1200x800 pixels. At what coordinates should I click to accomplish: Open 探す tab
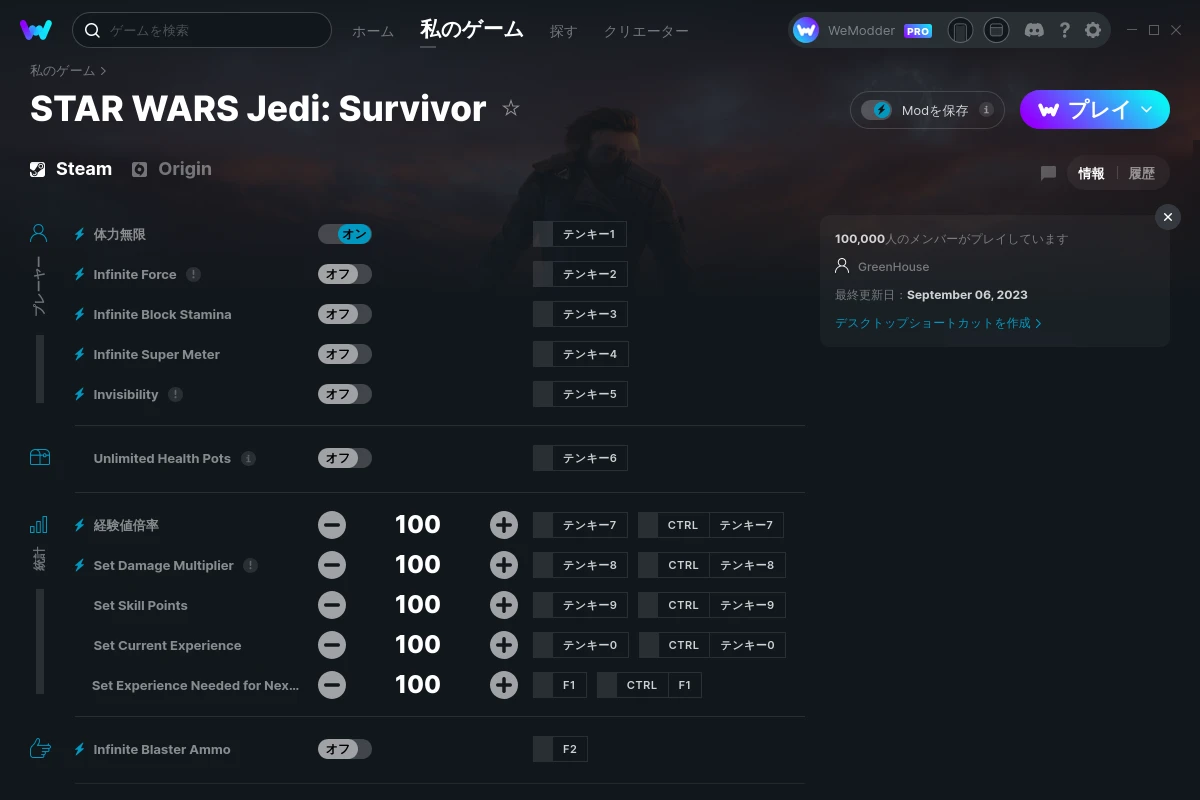click(x=564, y=31)
